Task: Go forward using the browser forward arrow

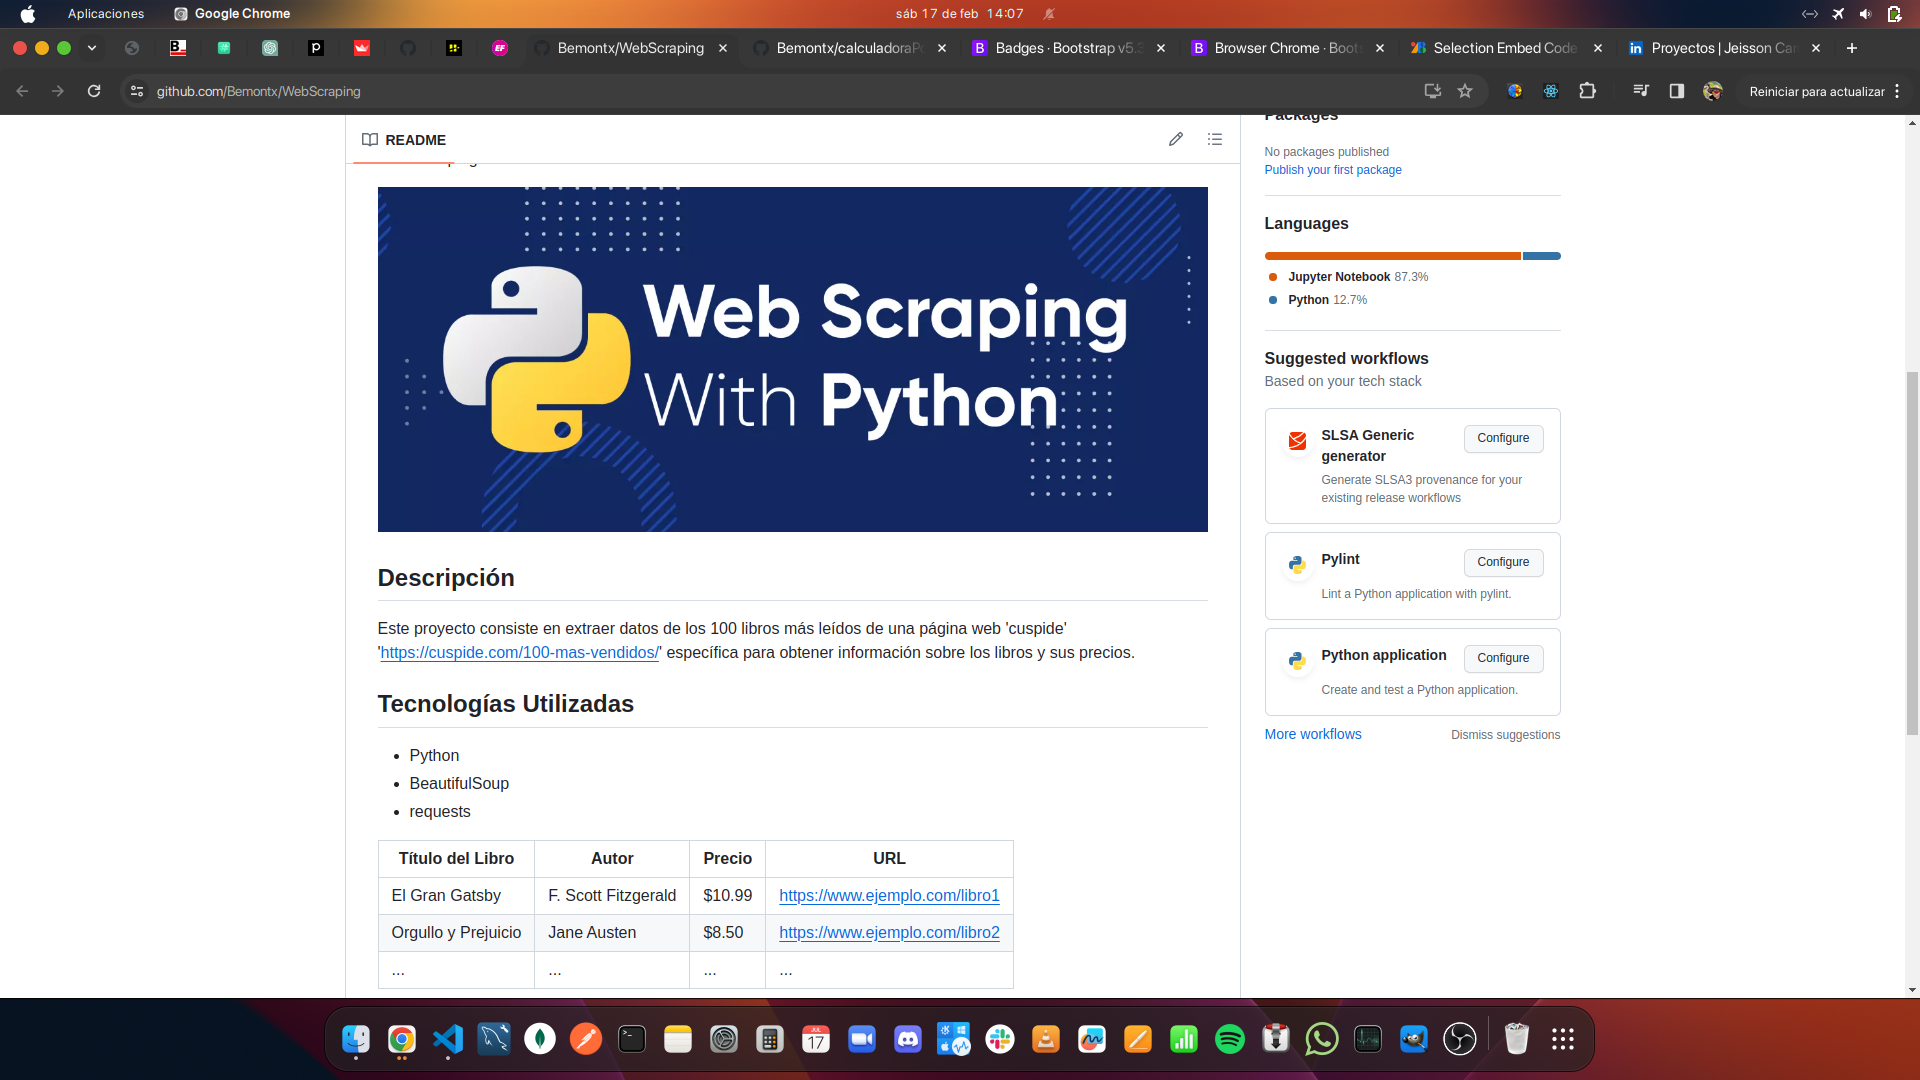Action: point(58,91)
